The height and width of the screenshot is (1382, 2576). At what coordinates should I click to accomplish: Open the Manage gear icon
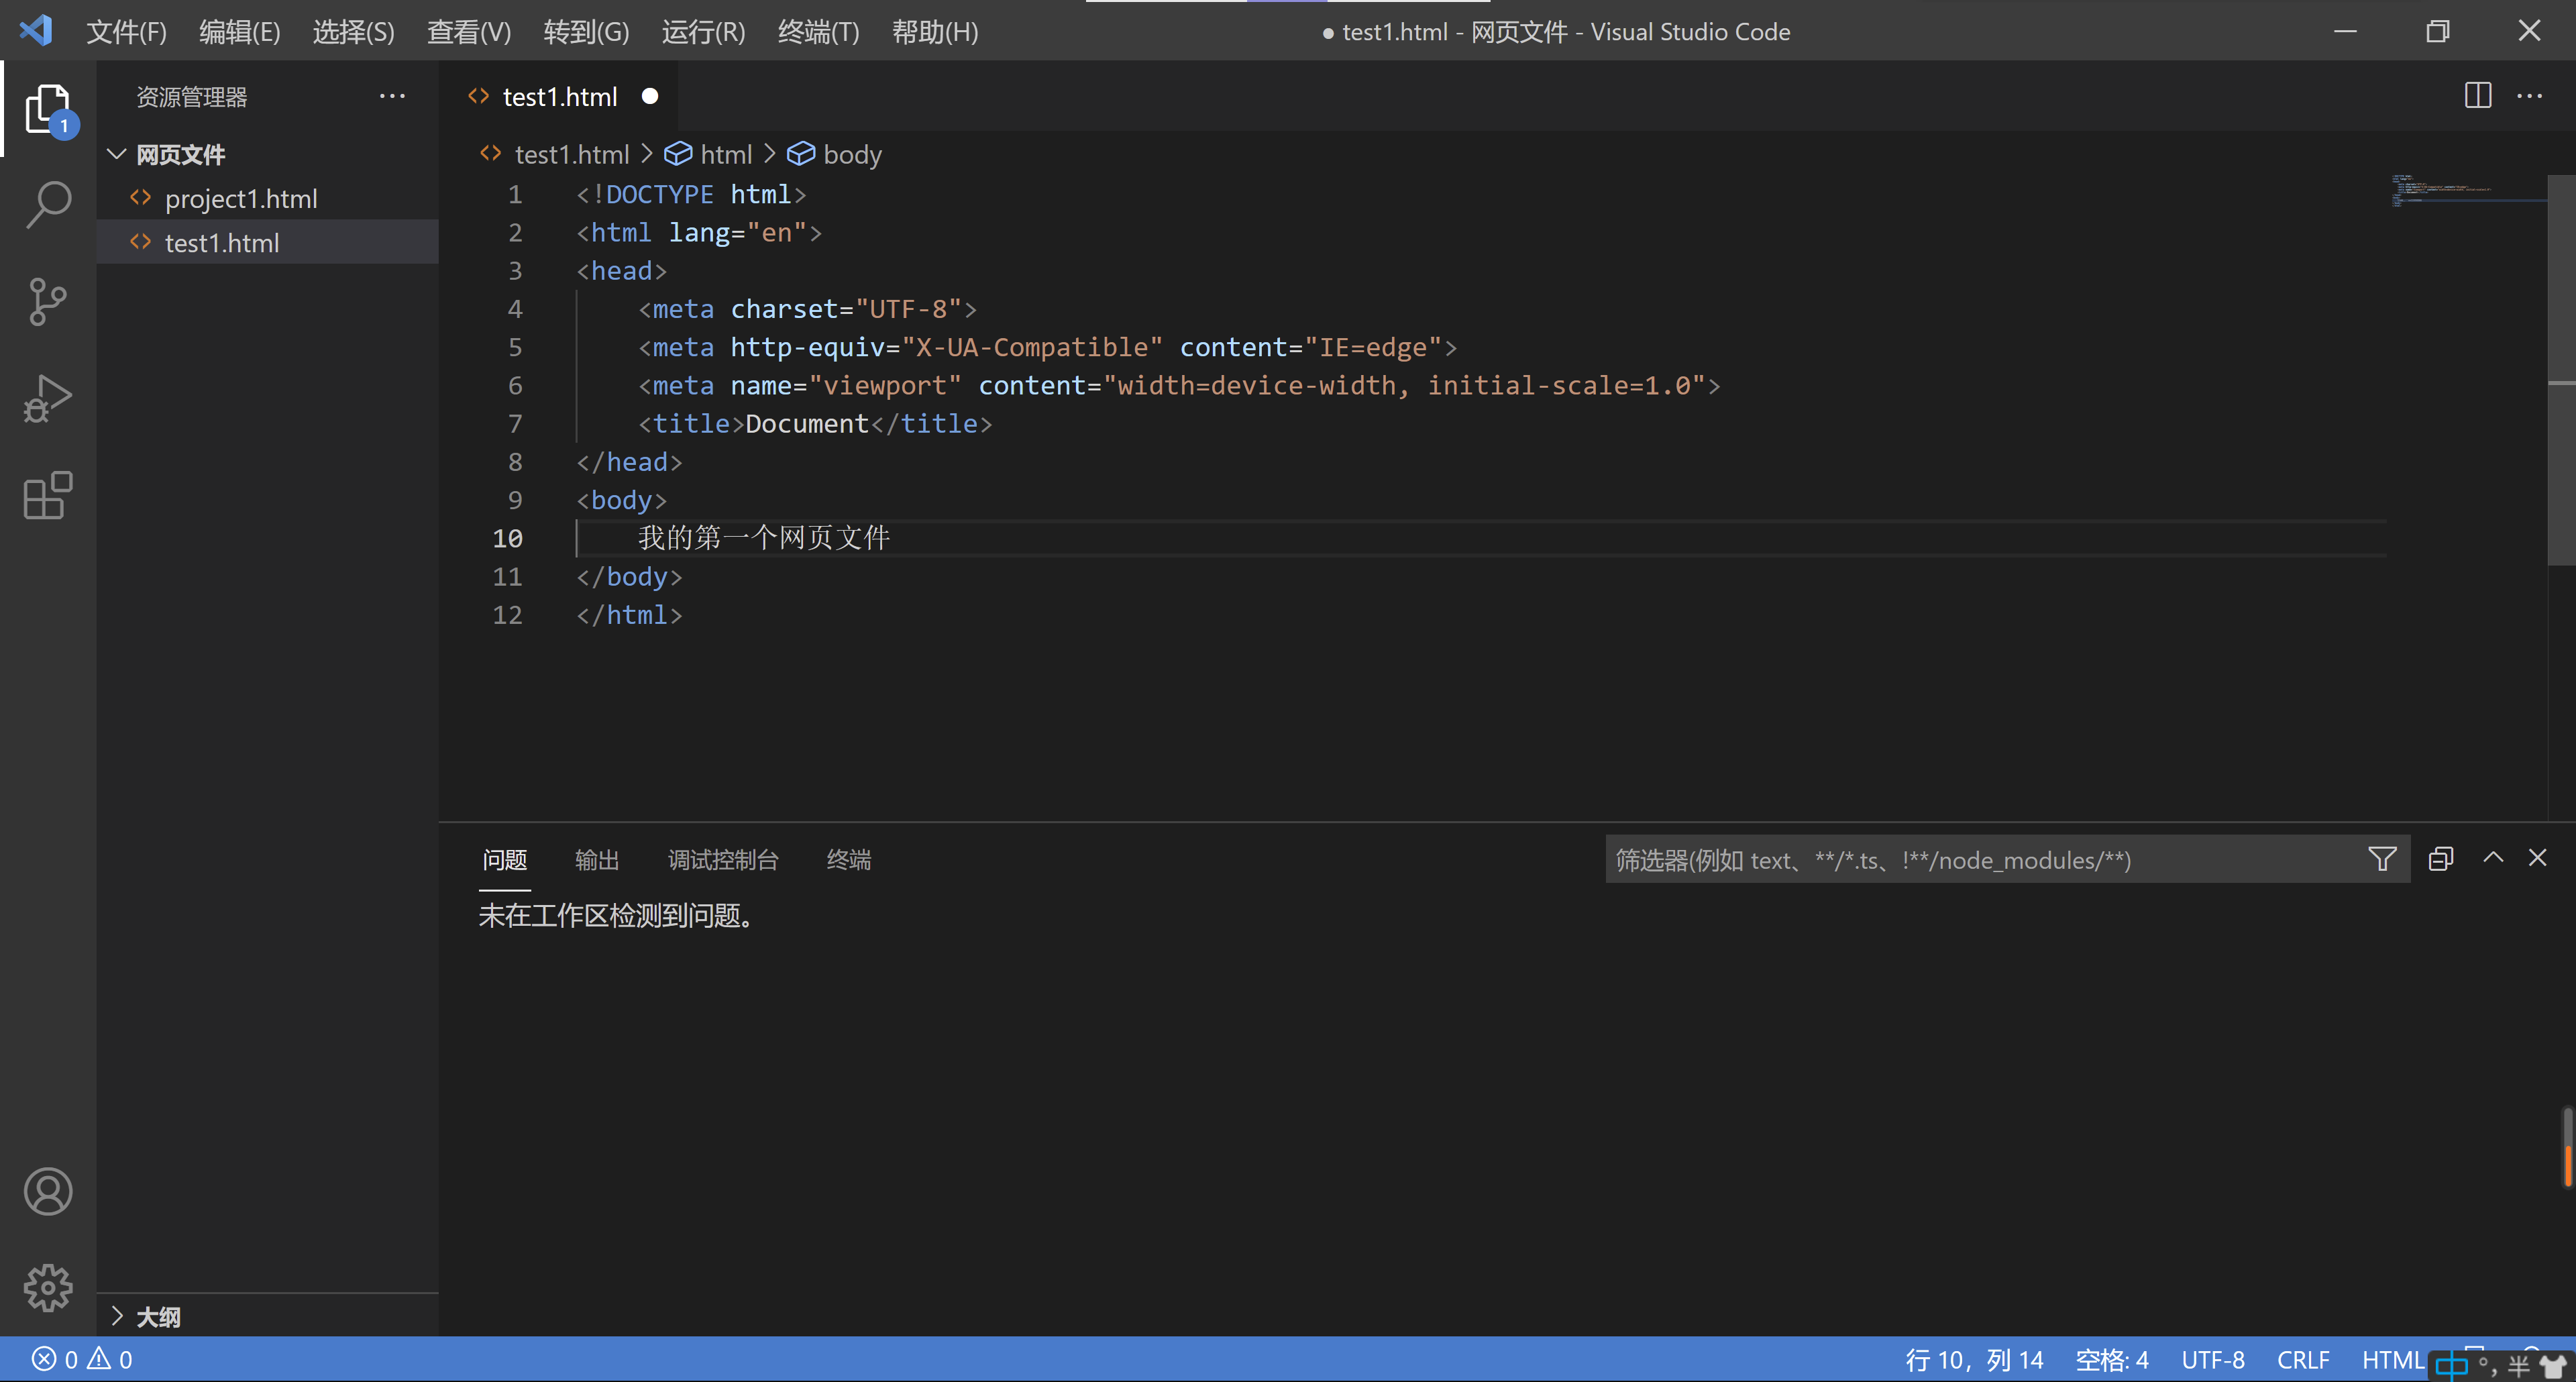pyautogui.click(x=47, y=1288)
